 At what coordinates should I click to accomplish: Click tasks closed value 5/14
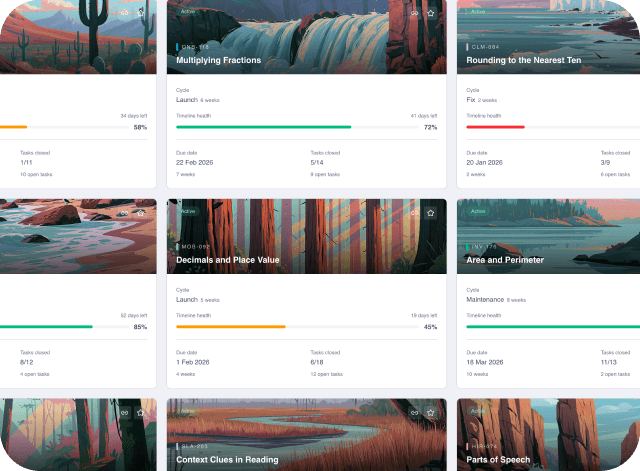tap(317, 162)
